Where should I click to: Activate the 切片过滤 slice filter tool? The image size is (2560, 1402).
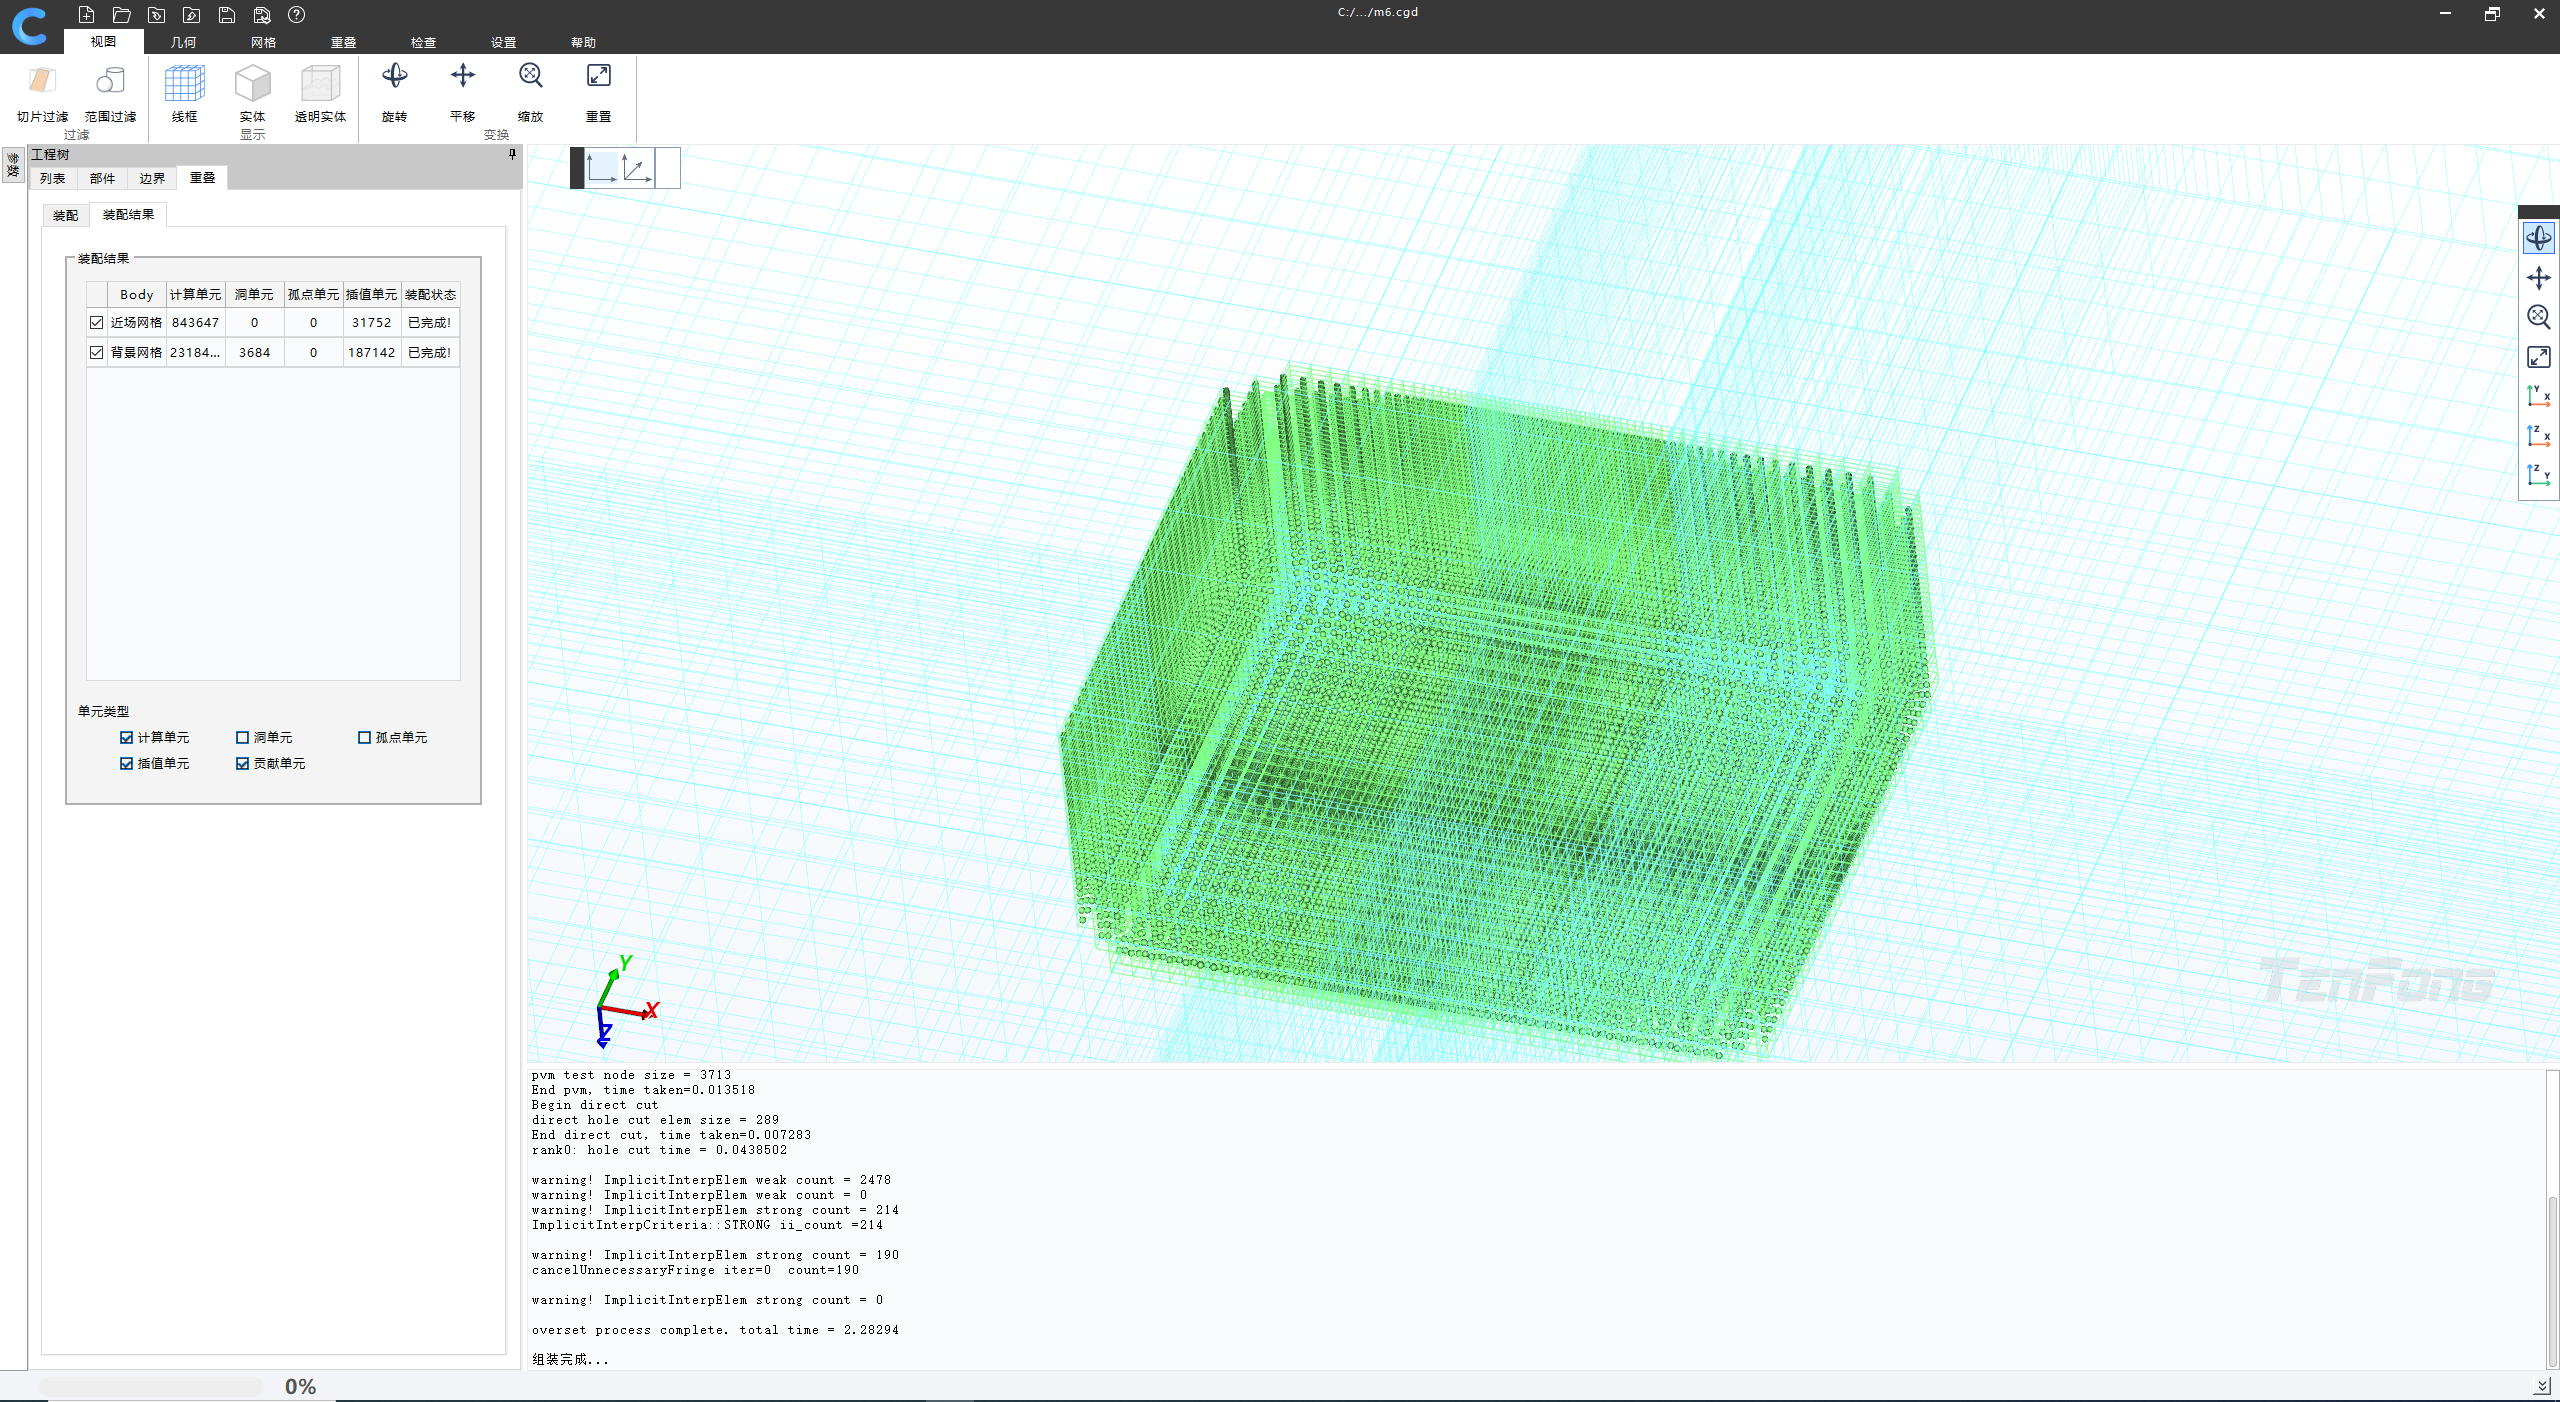[x=42, y=95]
